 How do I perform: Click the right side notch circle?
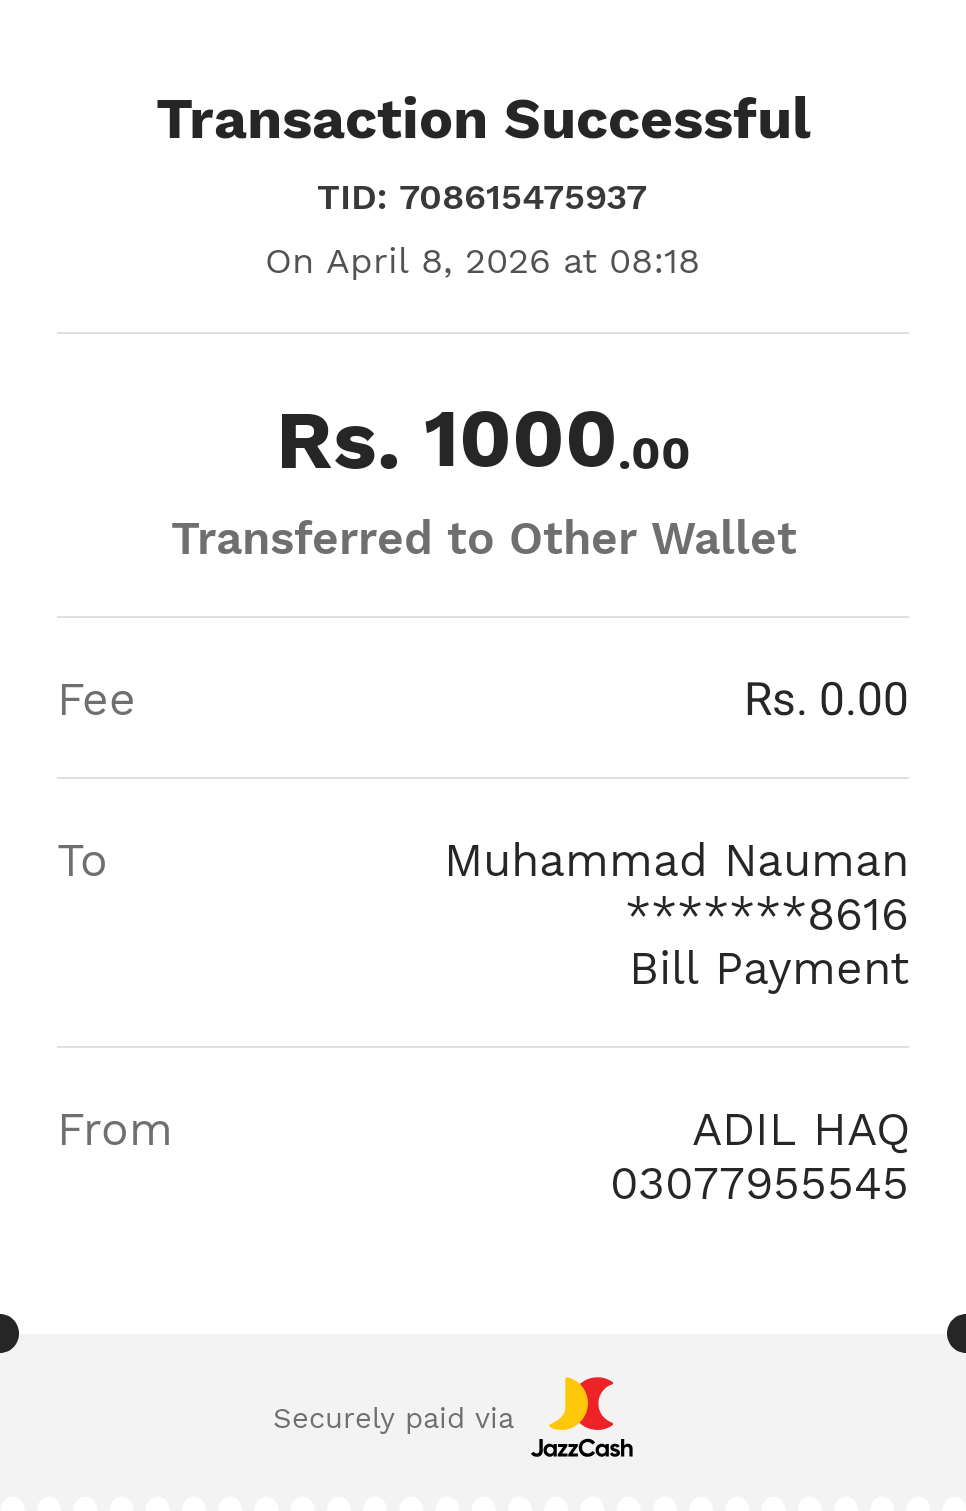[x=958, y=1334]
